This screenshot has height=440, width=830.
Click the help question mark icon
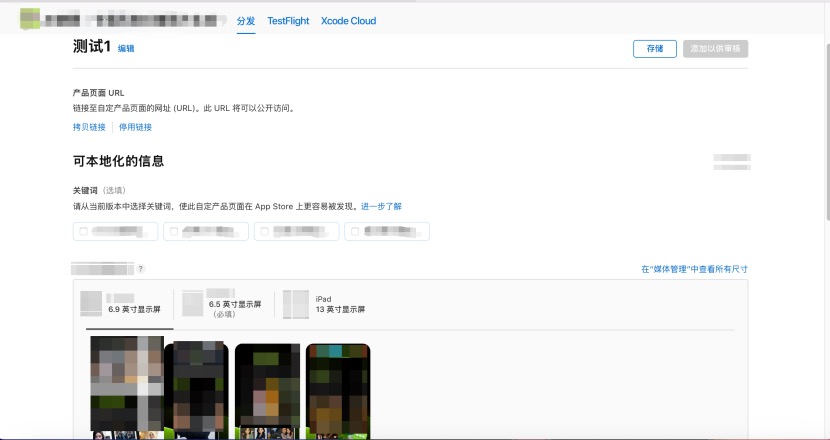pyautogui.click(x=141, y=269)
